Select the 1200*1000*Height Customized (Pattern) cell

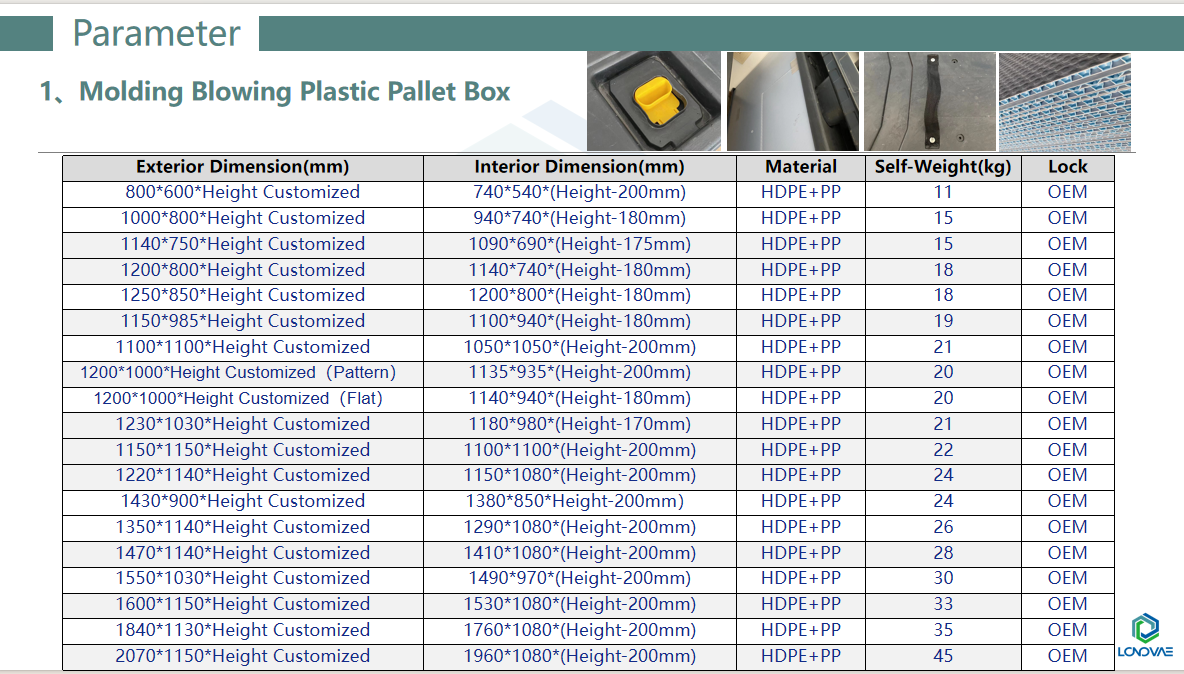coord(242,373)
